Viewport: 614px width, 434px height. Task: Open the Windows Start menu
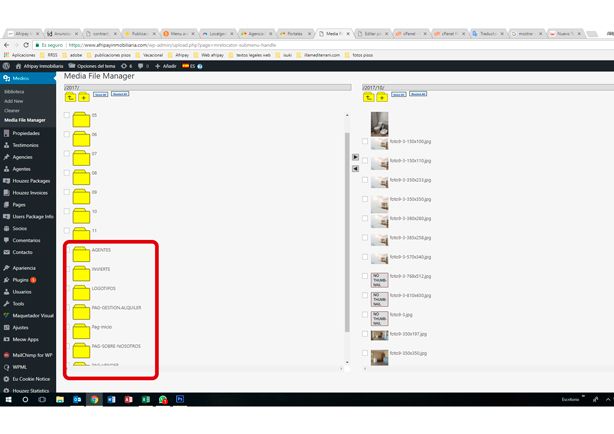(8, 400)
